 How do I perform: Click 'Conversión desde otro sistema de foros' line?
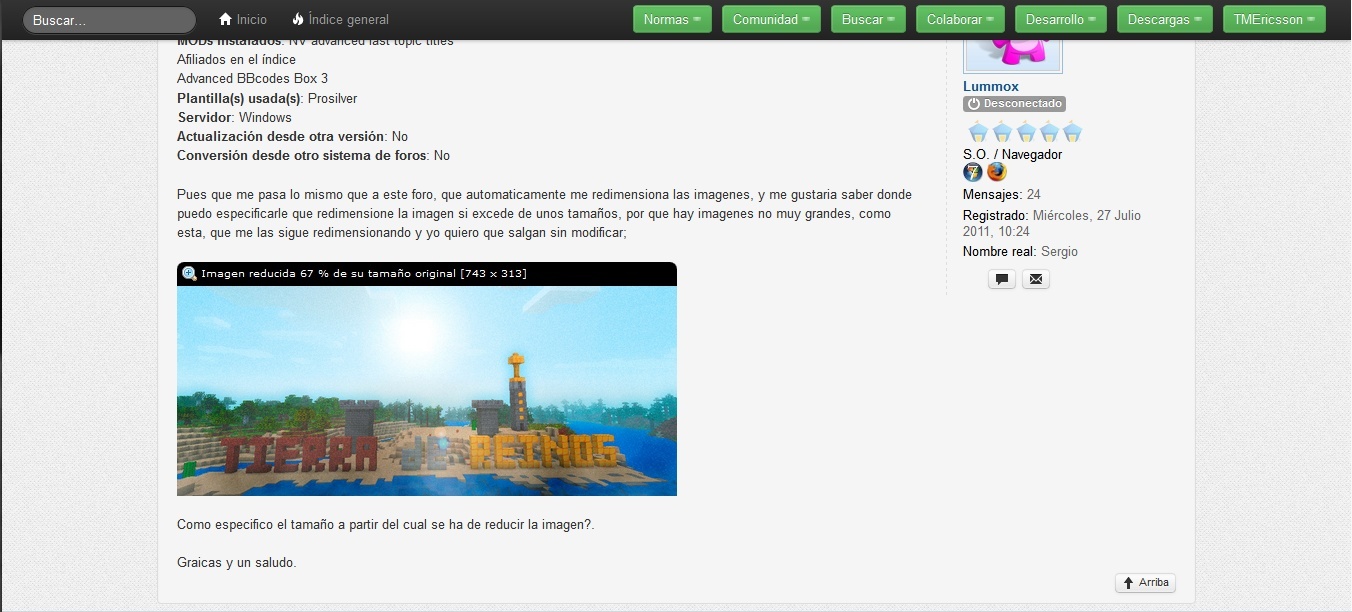click(x=313, y=155)
